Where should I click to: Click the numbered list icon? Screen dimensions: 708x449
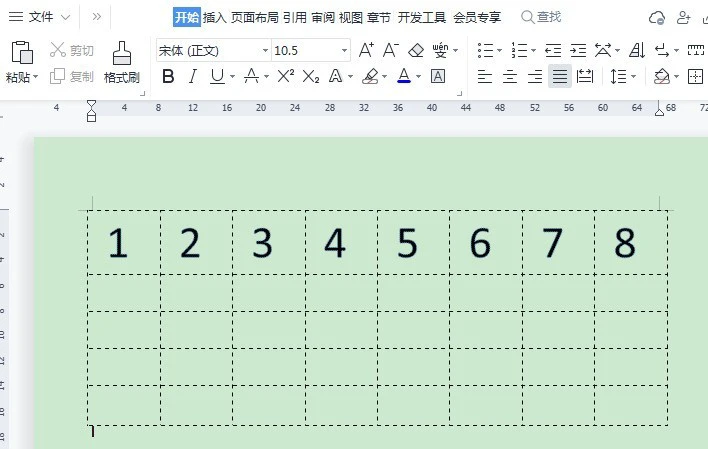[519, 50]
